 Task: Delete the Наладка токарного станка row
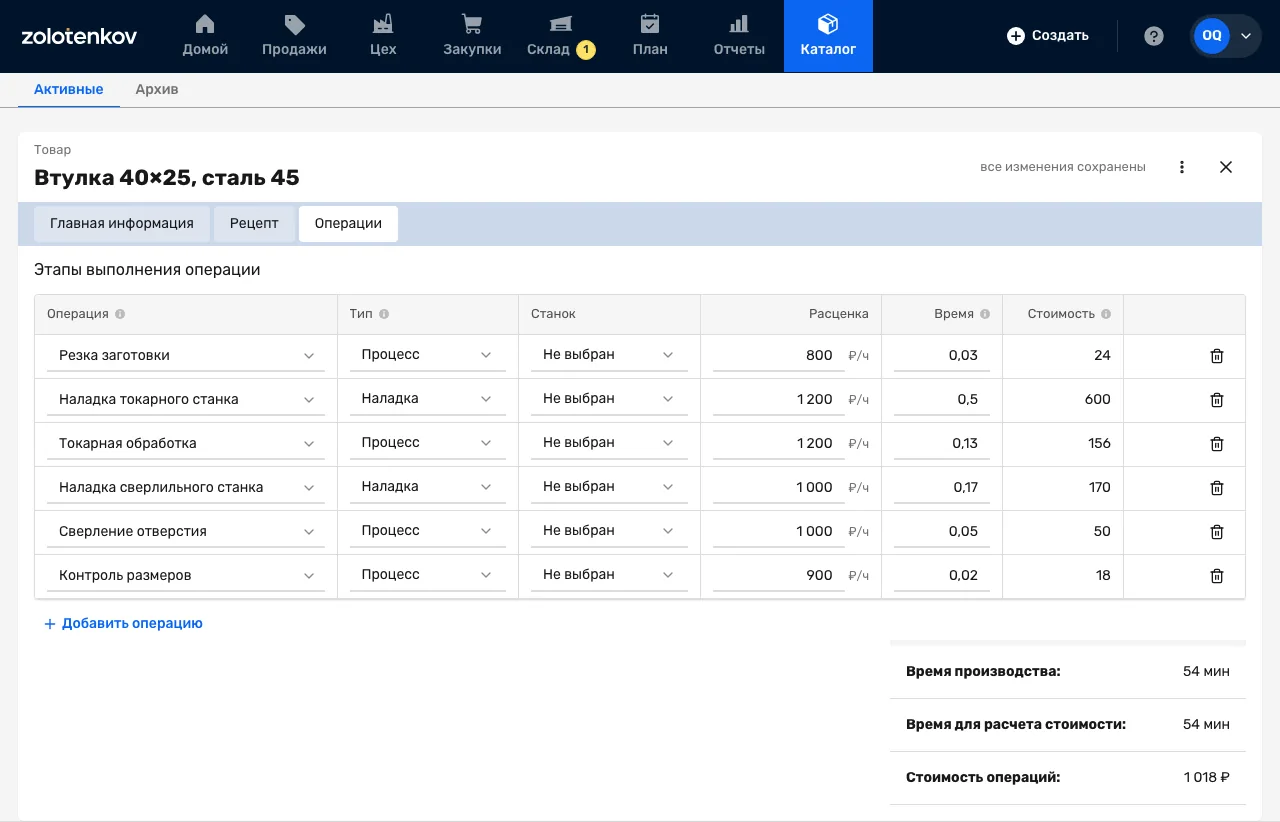click(1217, 400)
